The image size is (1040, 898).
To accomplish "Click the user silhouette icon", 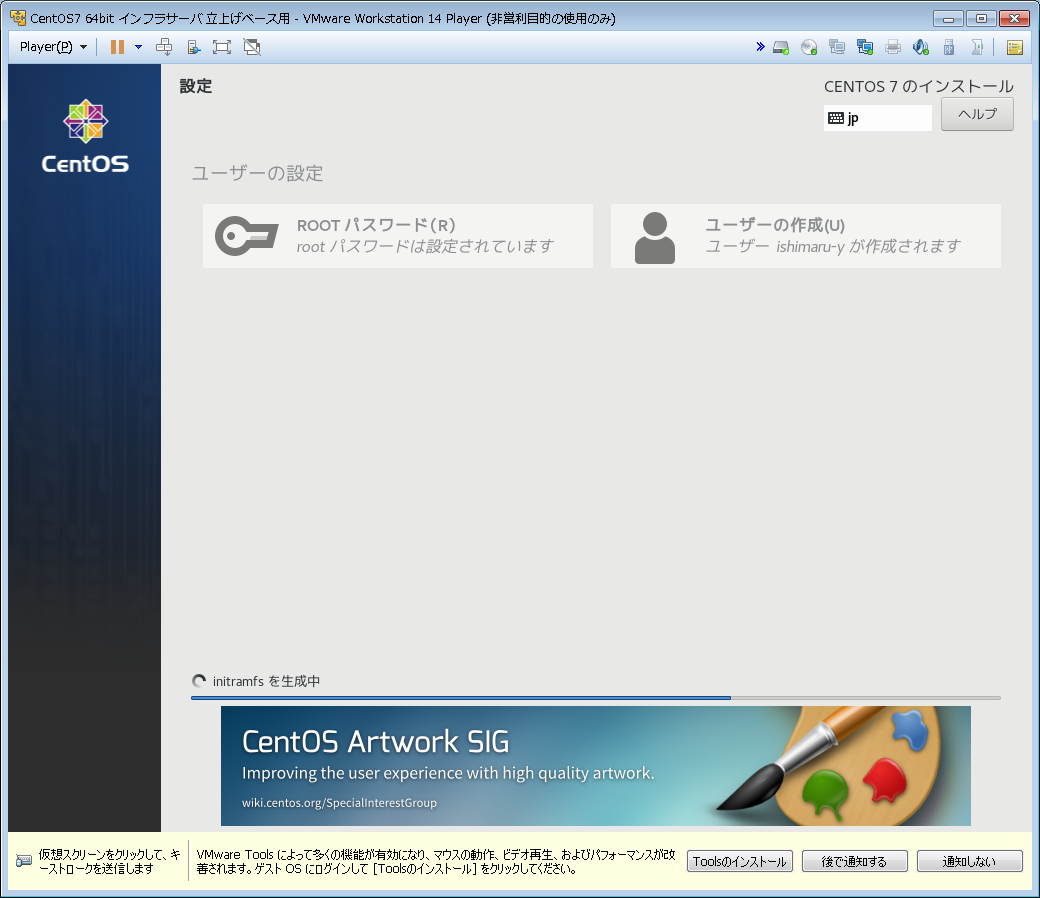I will click(655, 237).
